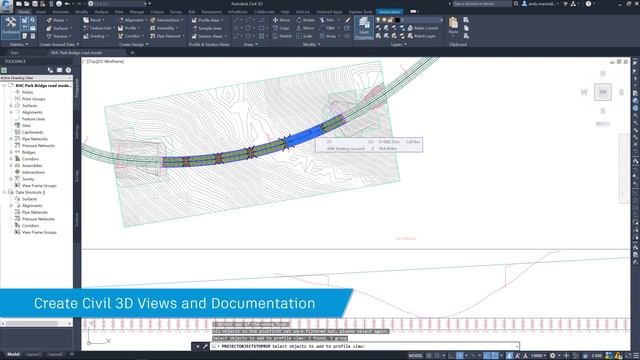Open the Output ribbon tab
The height and width of the screenshot is (360, 640).
click(157, 12)
